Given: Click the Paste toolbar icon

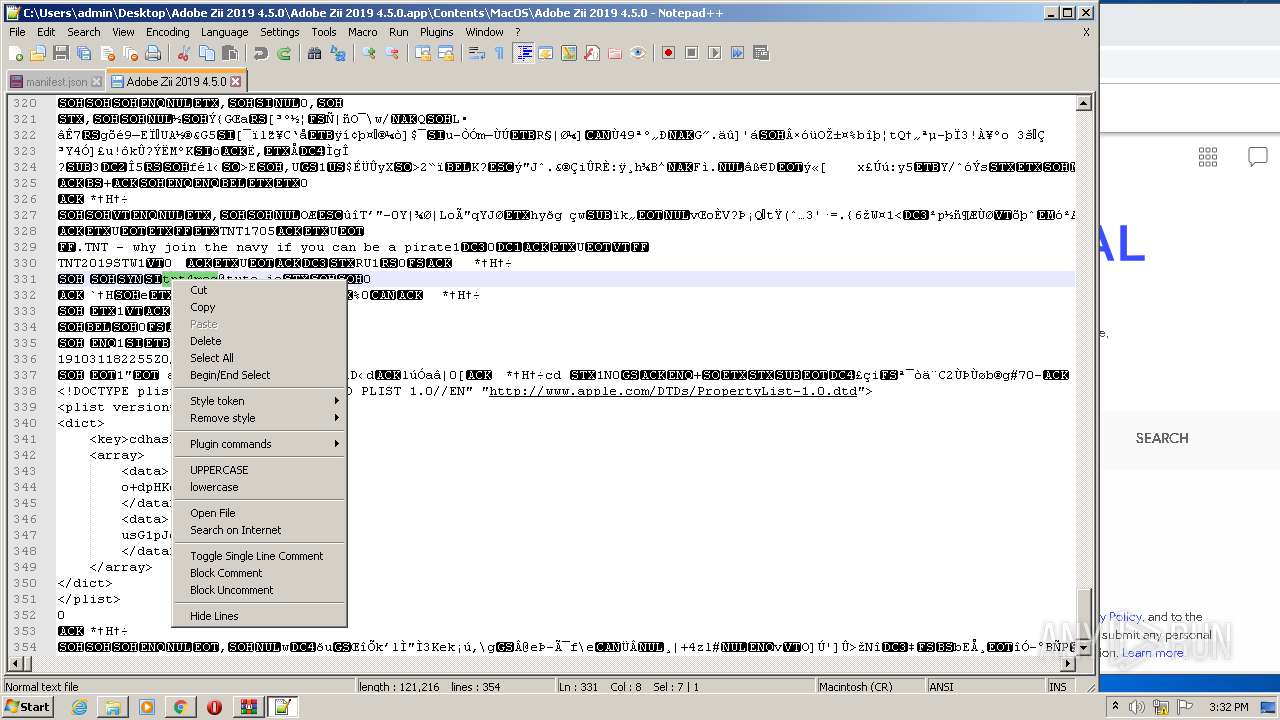Looking at the screenshot, I should click(x=230, y=53).
